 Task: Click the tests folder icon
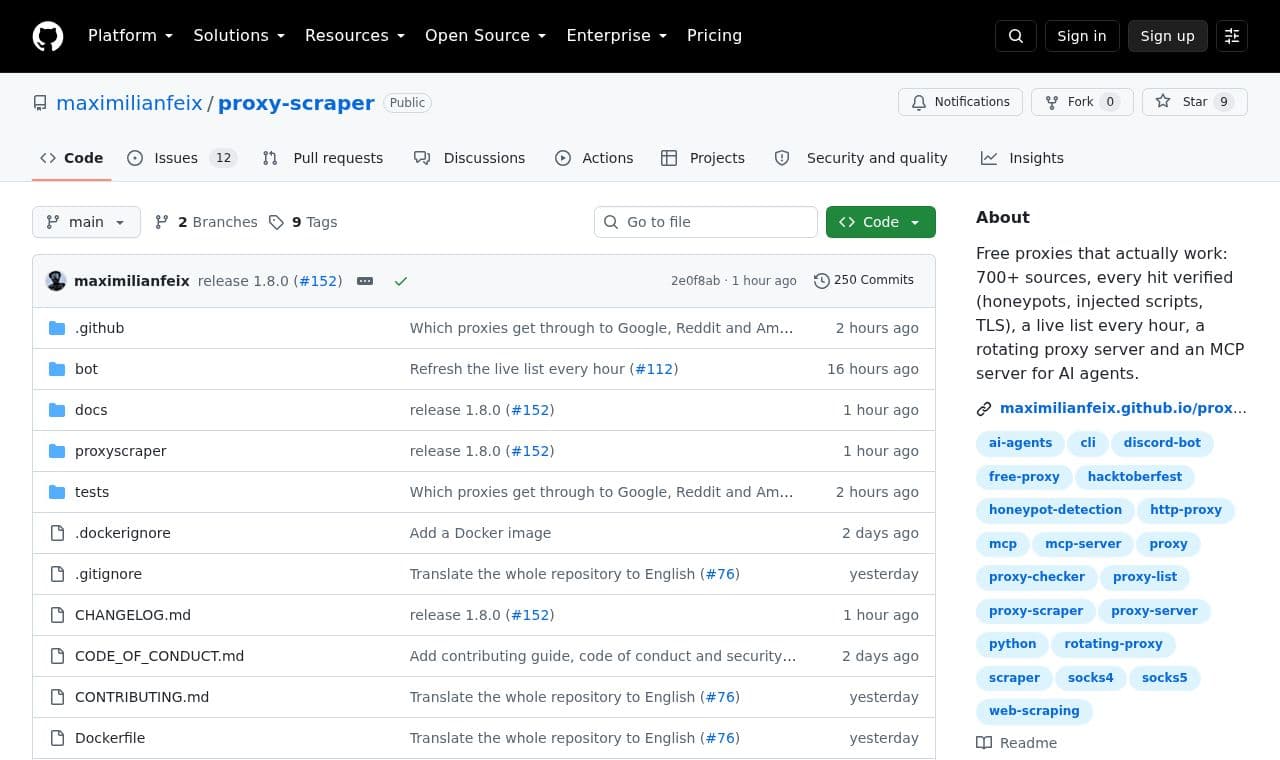pyautogui.click(x=57, y=492)
